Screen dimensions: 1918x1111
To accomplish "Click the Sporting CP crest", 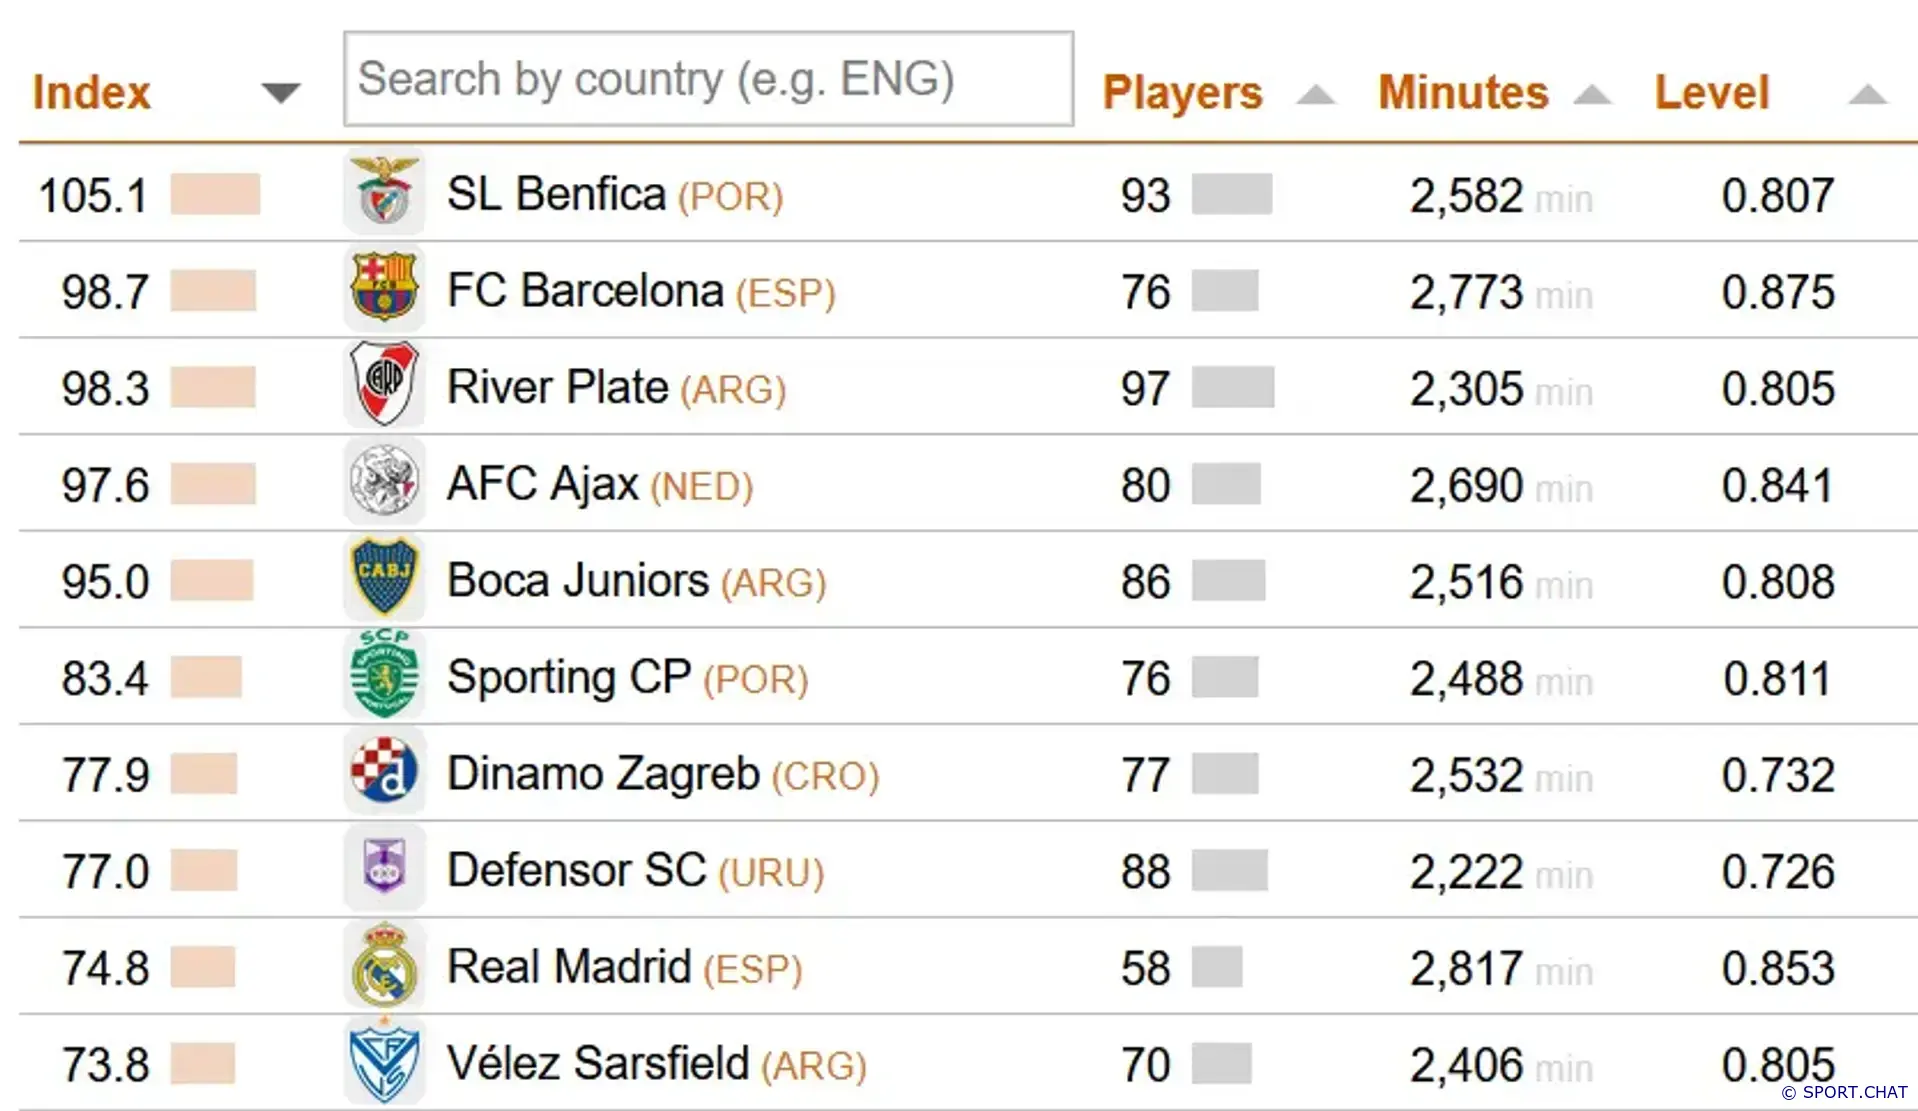I will (384, 675).
